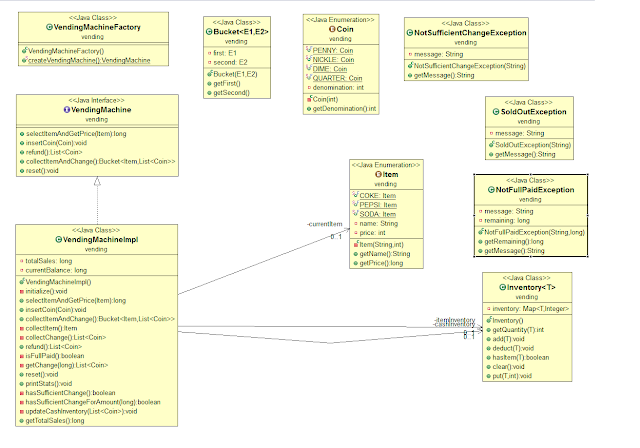Select the Inventory<T> class icon
640x448 pixels.
pyautogui.click(x=503, y=288)
